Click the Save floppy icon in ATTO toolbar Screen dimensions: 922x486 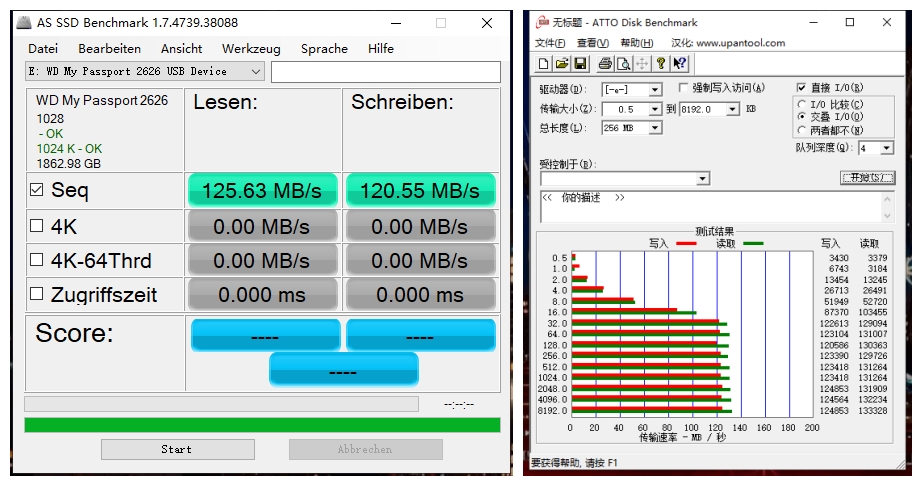coord(580,63)
